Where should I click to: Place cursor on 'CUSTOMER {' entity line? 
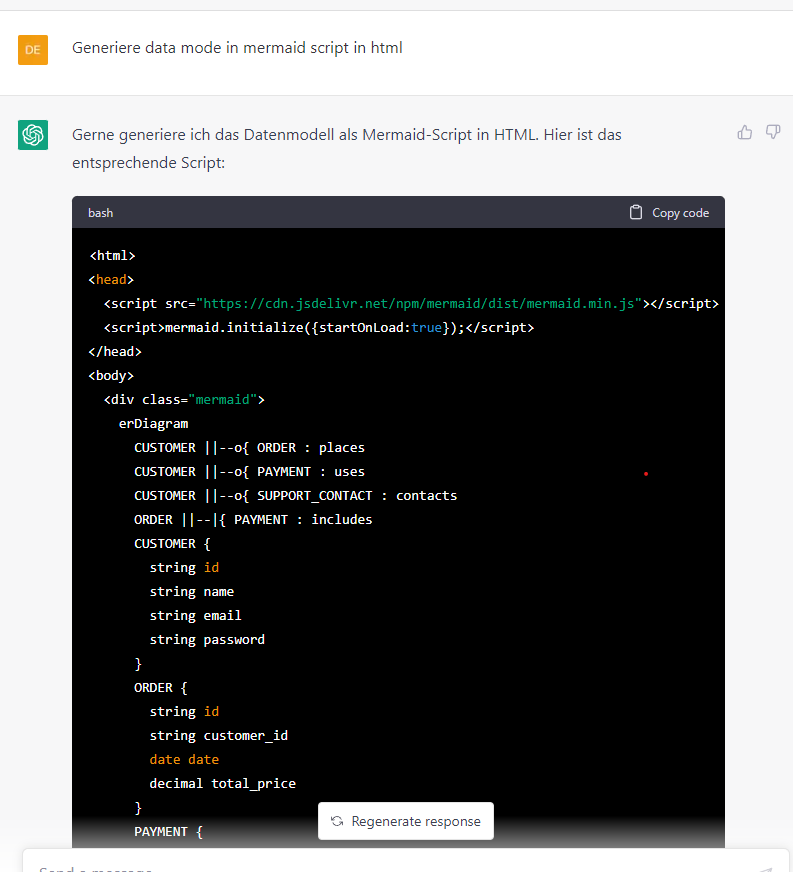172,544
